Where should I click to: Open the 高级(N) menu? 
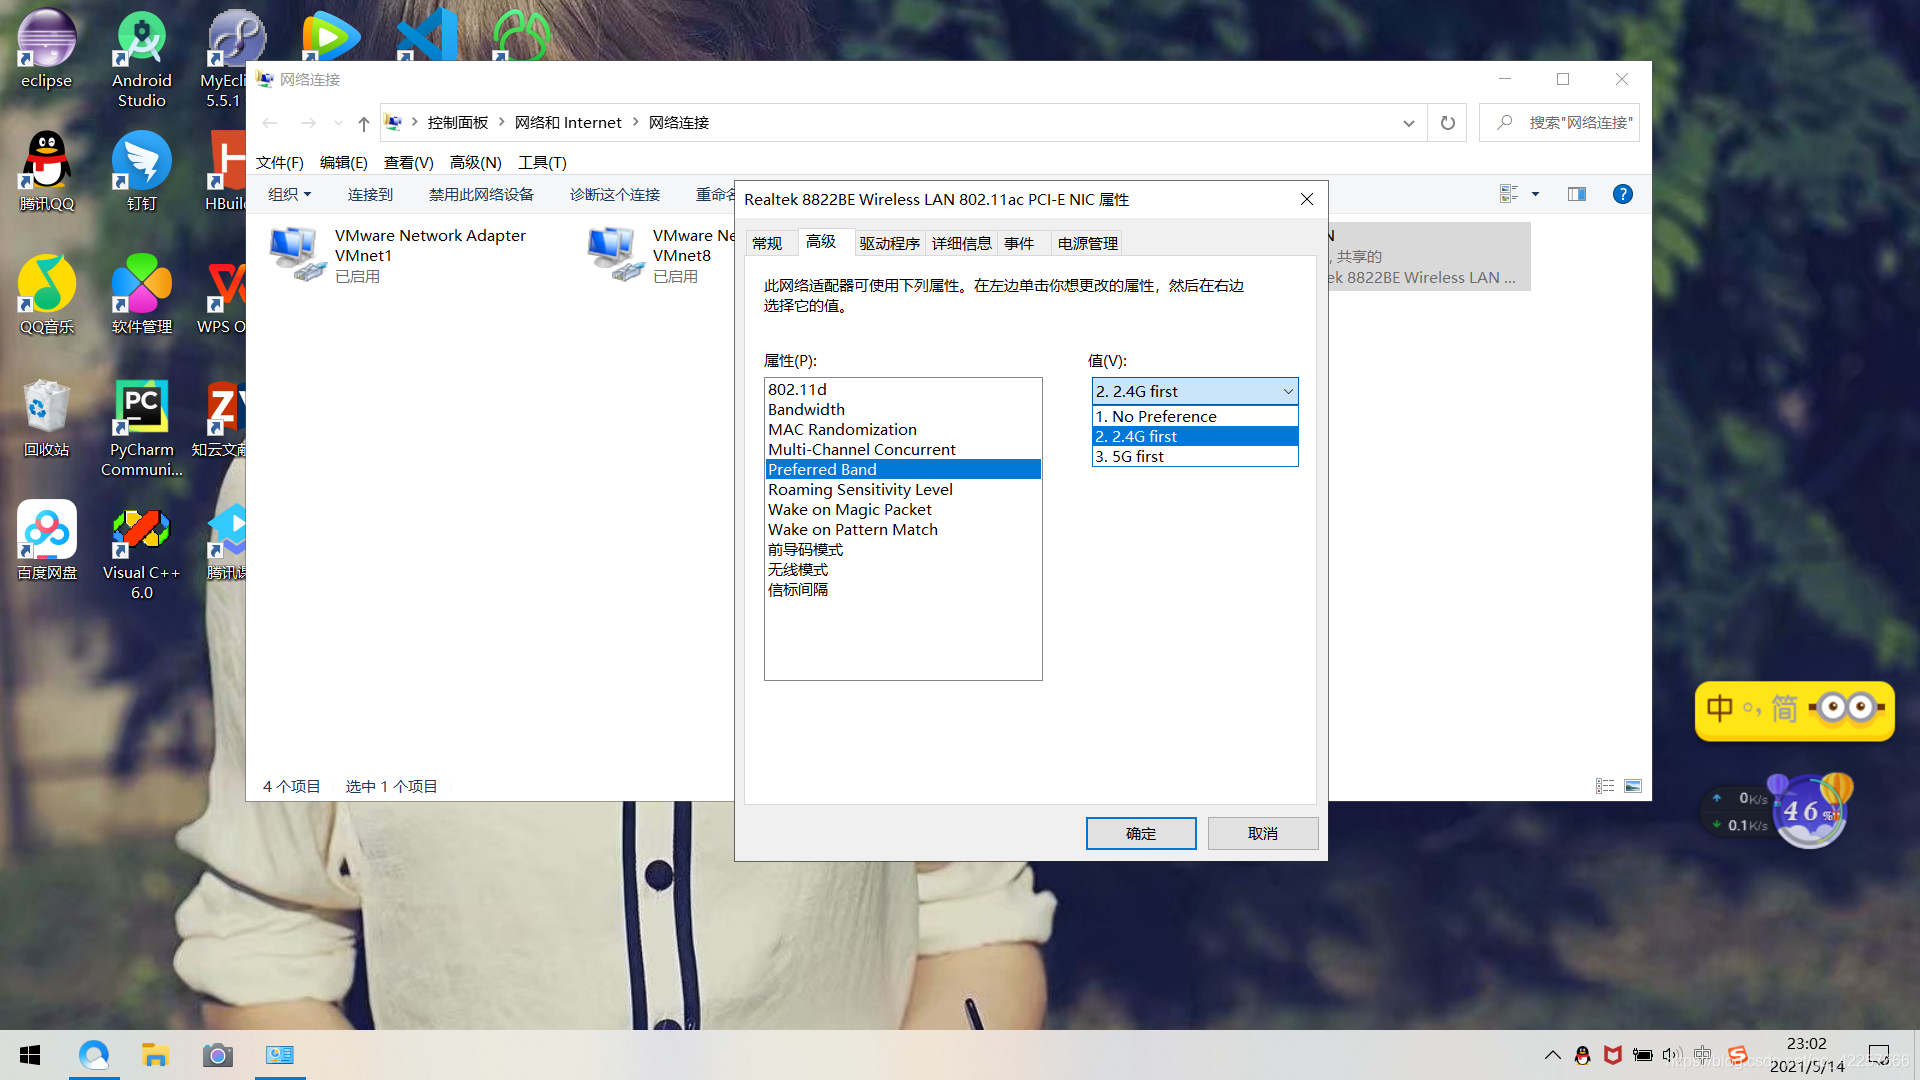(x=475, y=162)
